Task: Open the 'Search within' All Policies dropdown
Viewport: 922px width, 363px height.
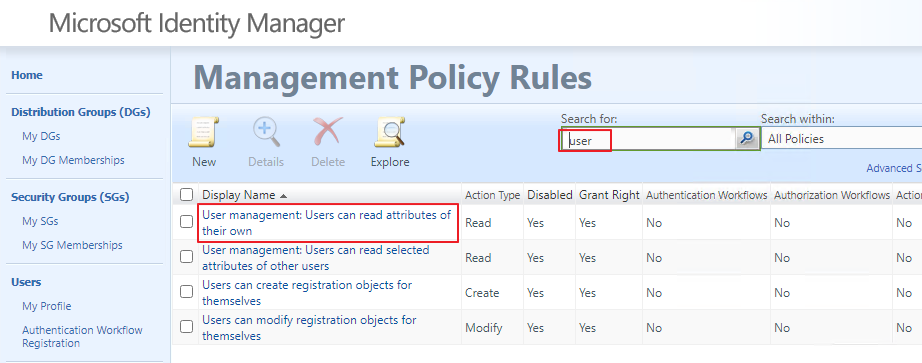Action: (841, 139)
